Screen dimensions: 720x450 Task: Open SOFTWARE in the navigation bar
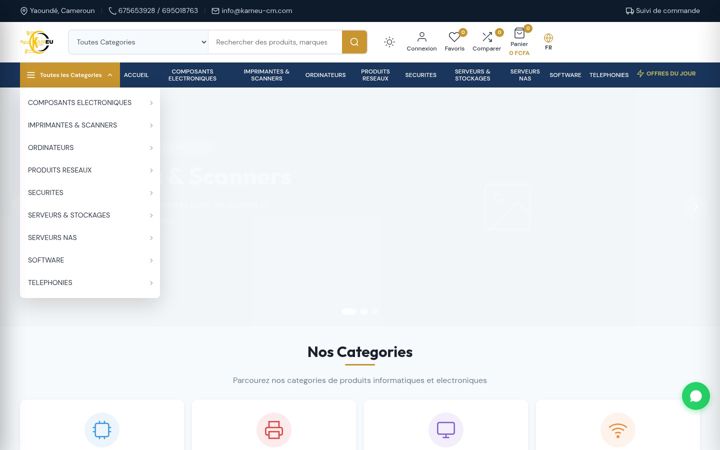pyautogui.click(x=565, y=75)
